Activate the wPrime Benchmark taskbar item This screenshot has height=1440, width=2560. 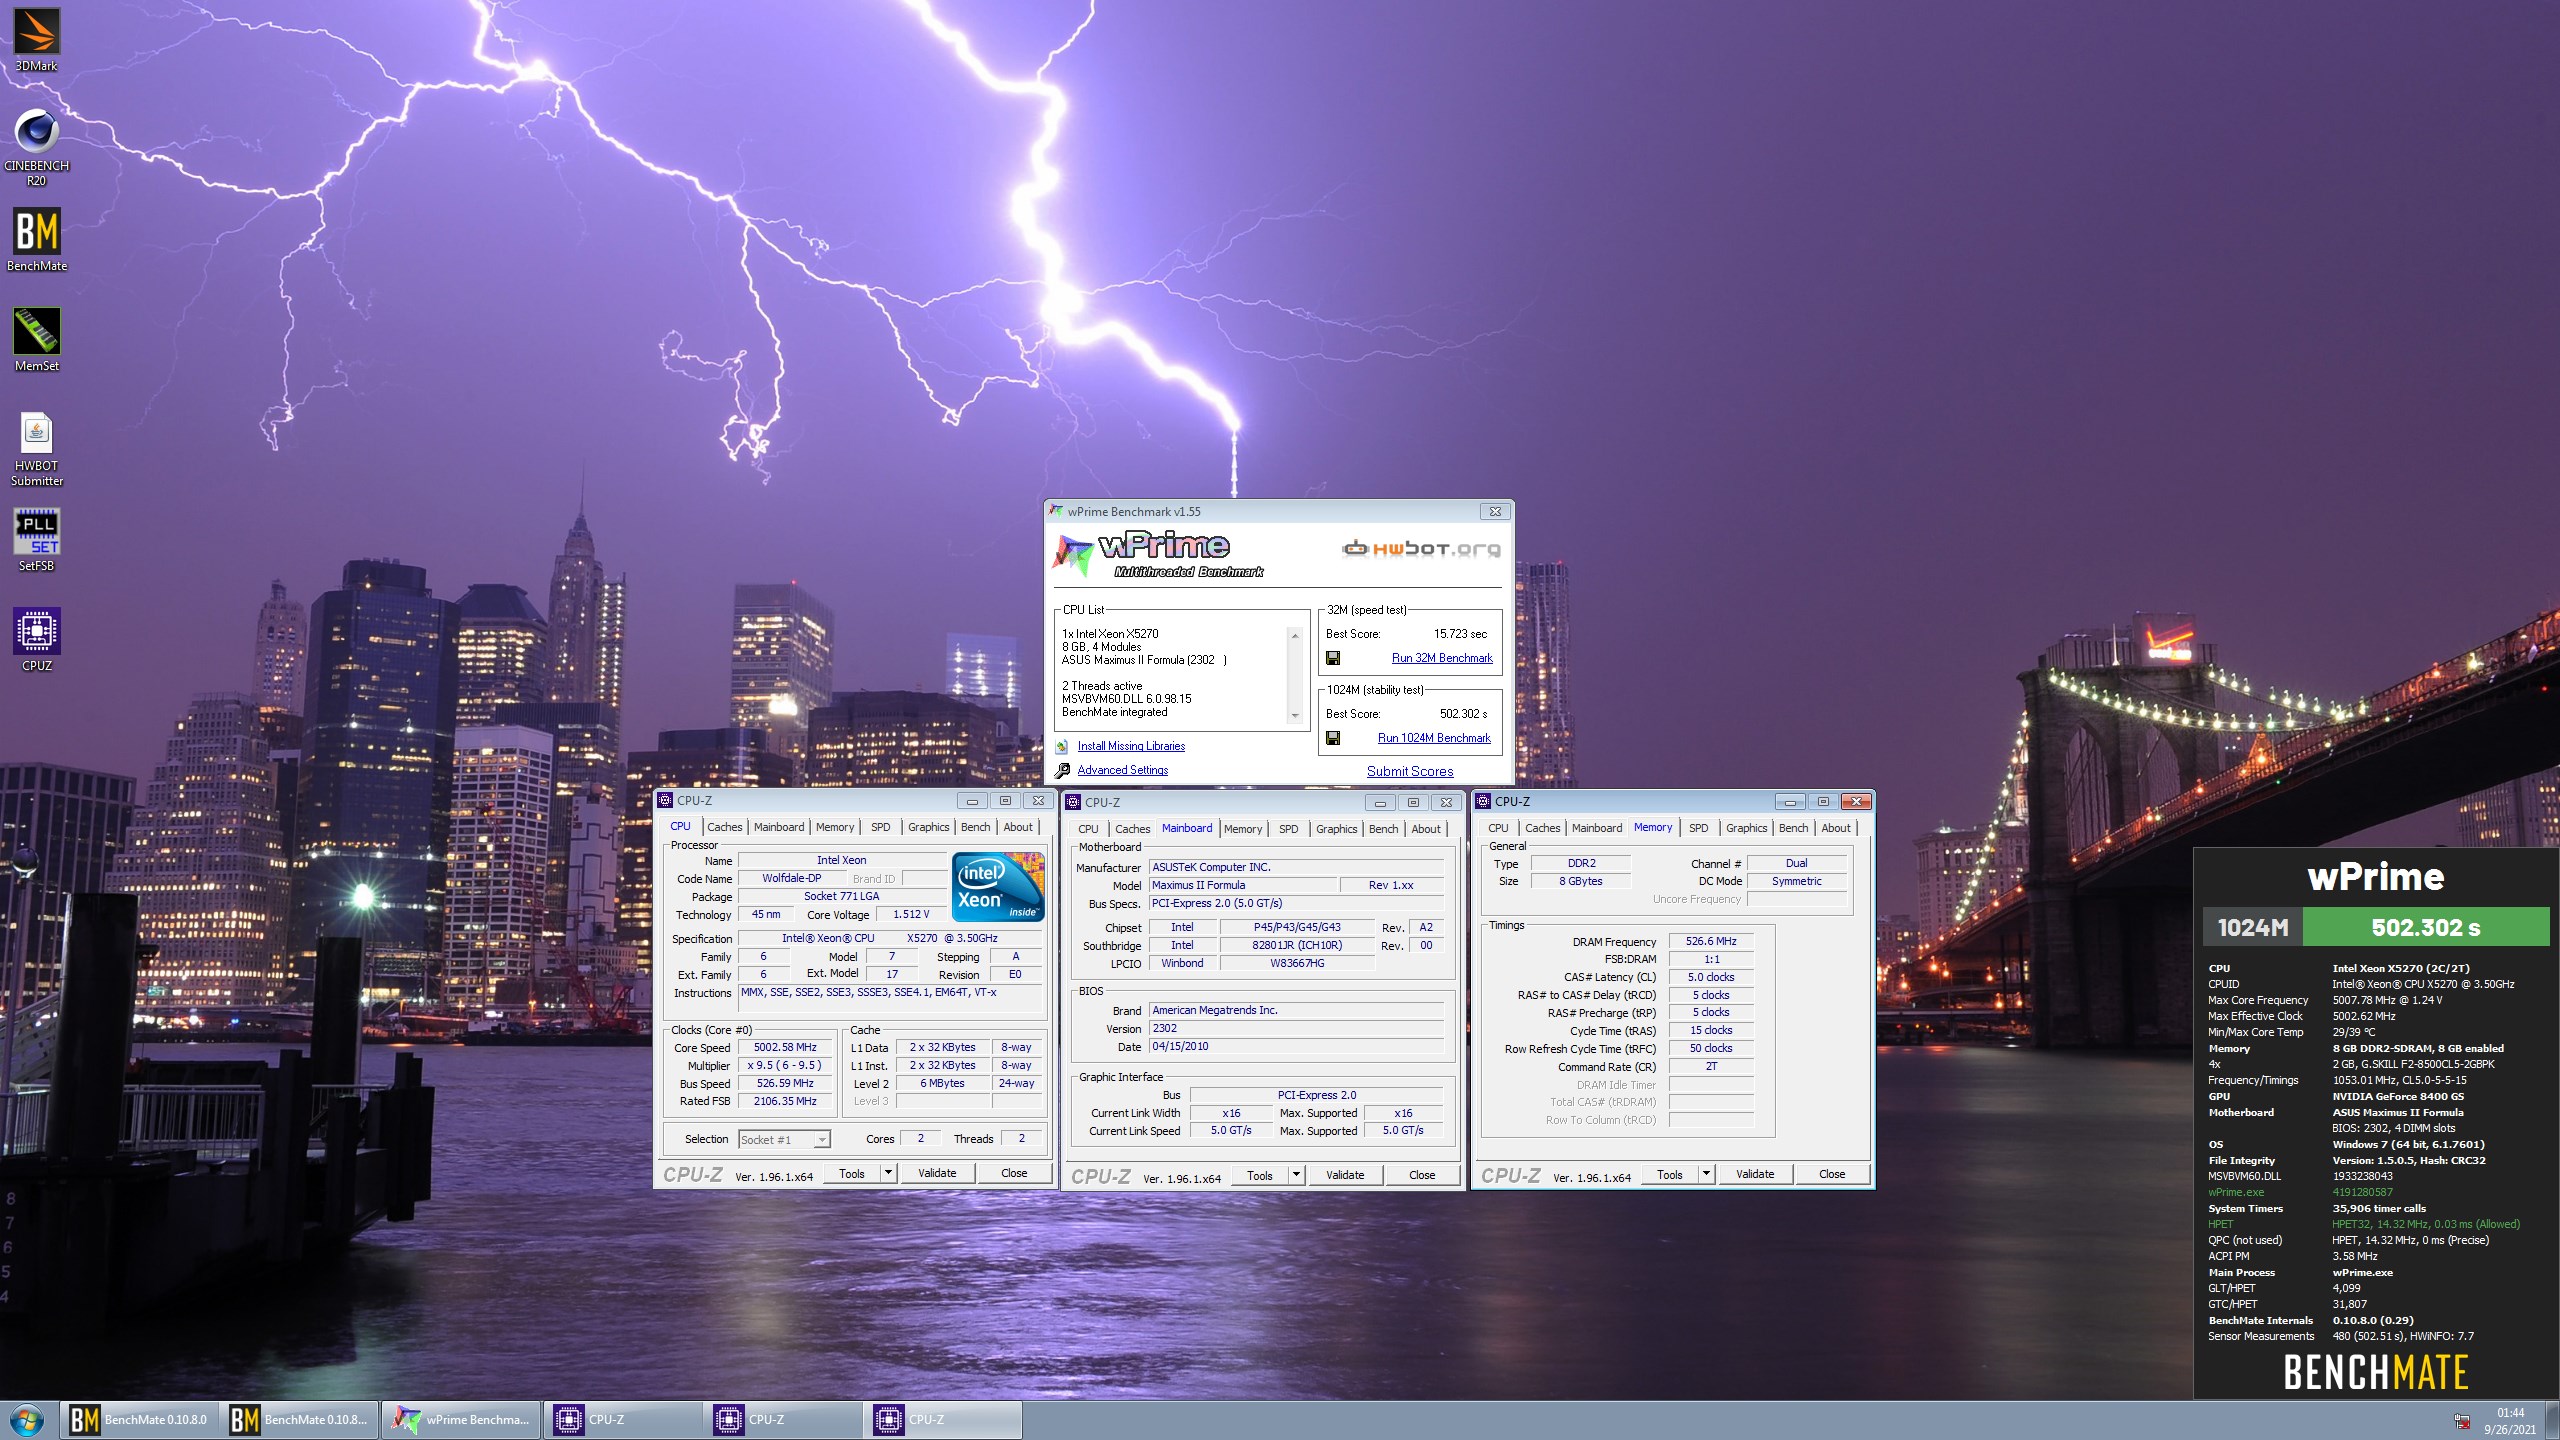pos(461,1419)
